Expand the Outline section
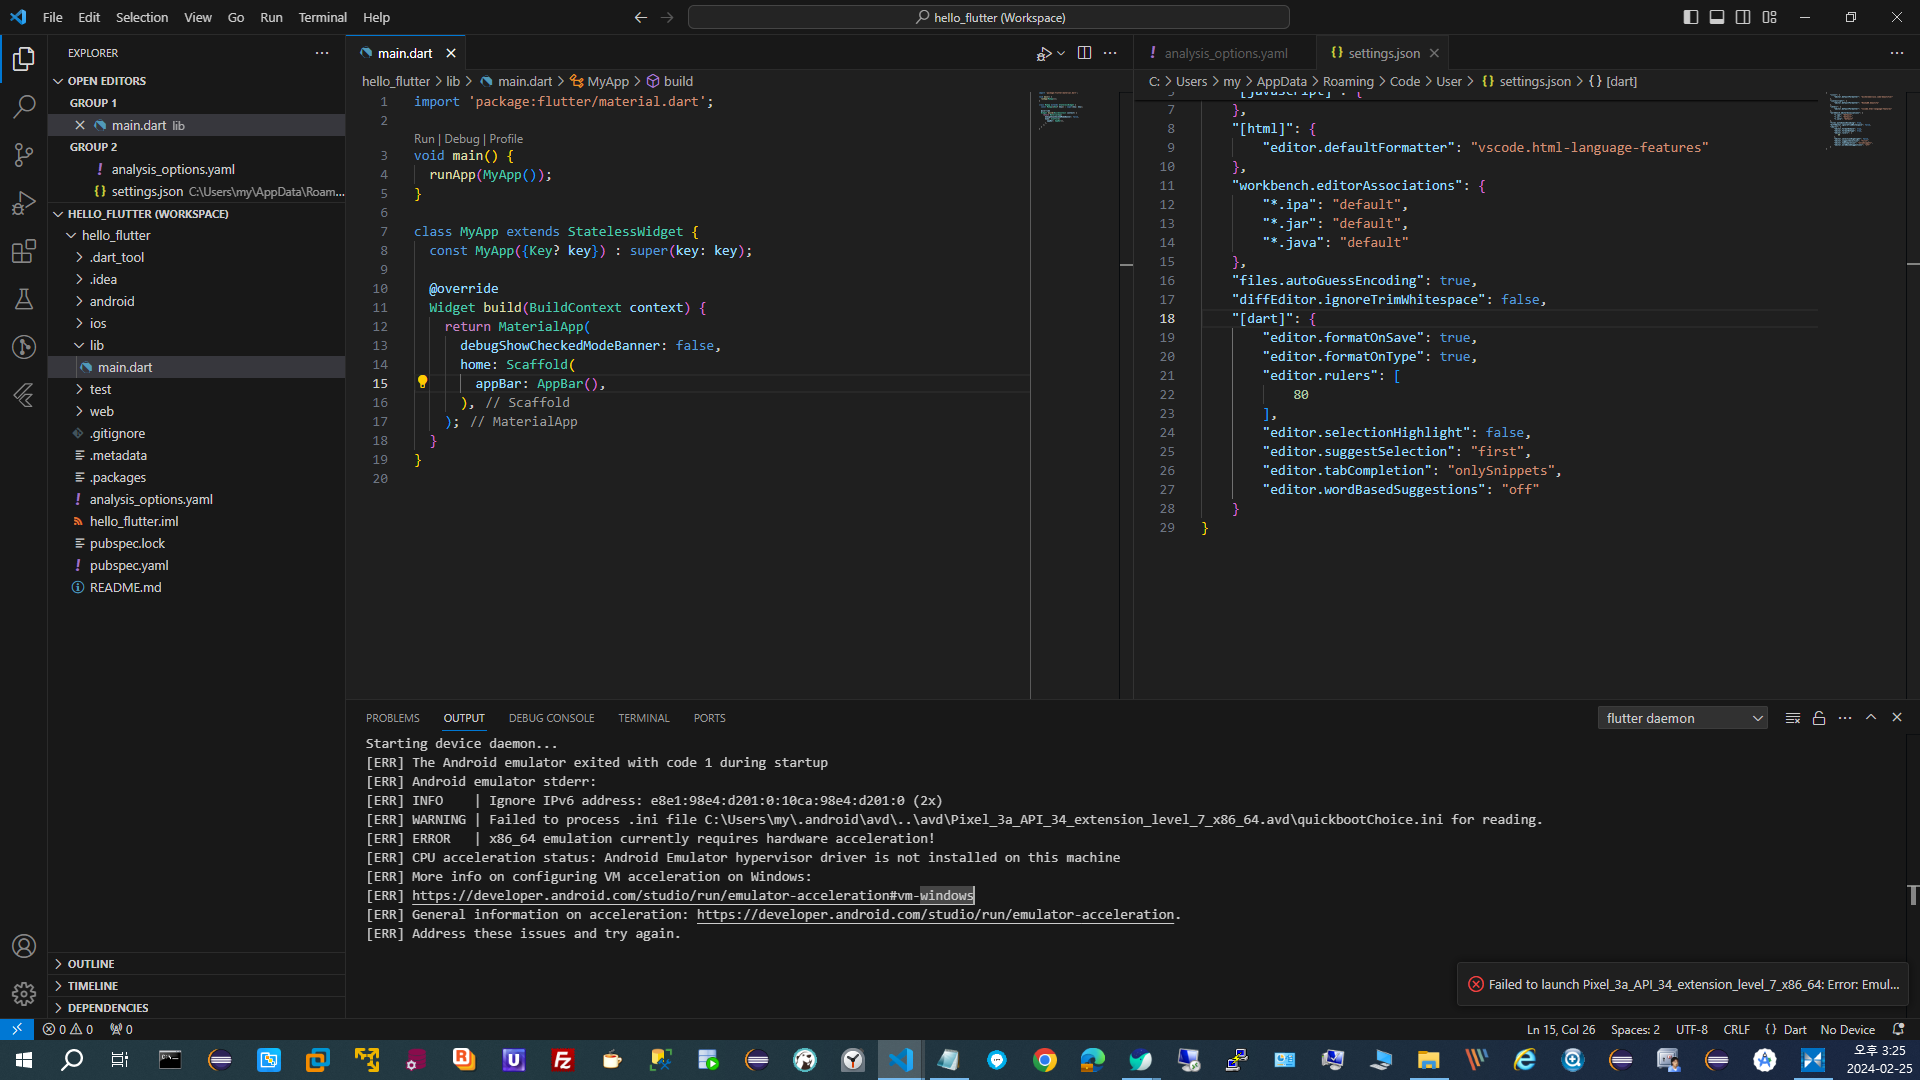The height and width of the screenshot is (1080, 1920). (196, 964)
